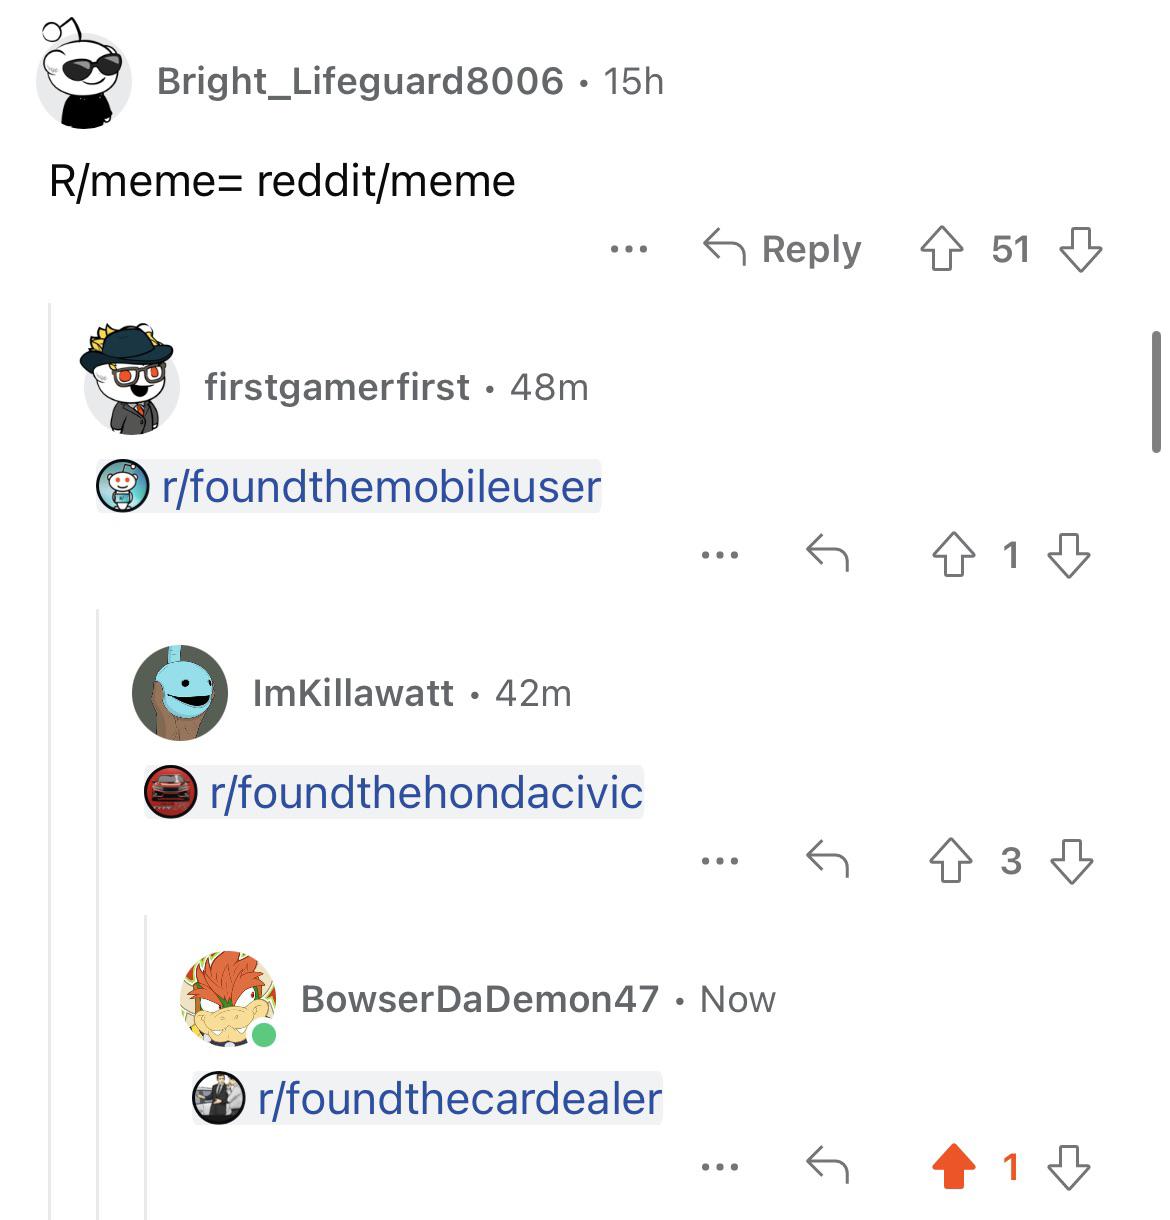Open r/foundthemobileuser subreddit link

[x=348, y=487]
